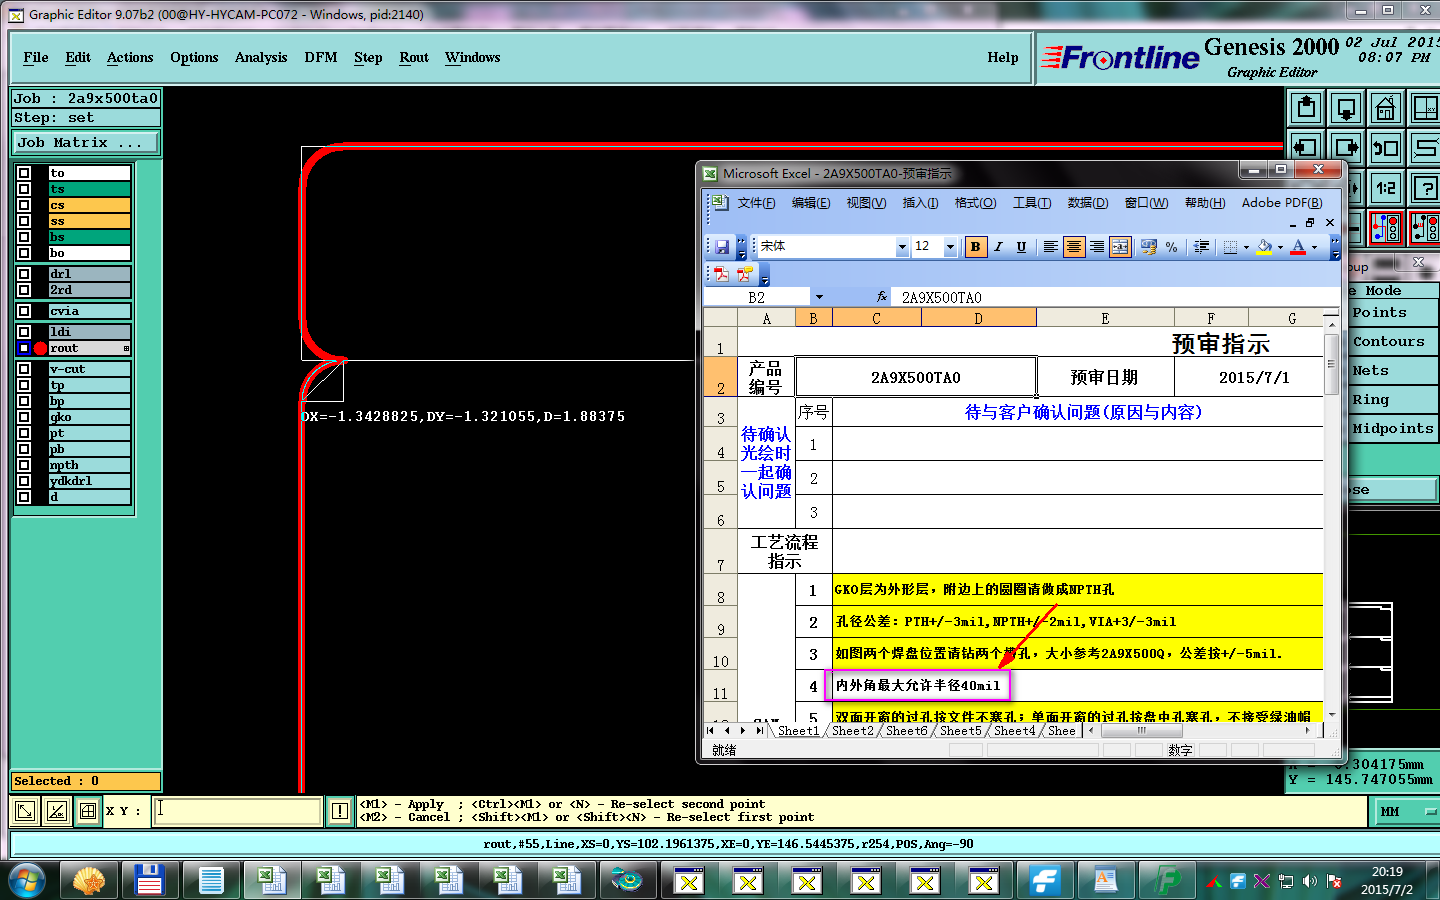Click the Help menu in Genesis
1440x900 pixels.
point(1003,57)
